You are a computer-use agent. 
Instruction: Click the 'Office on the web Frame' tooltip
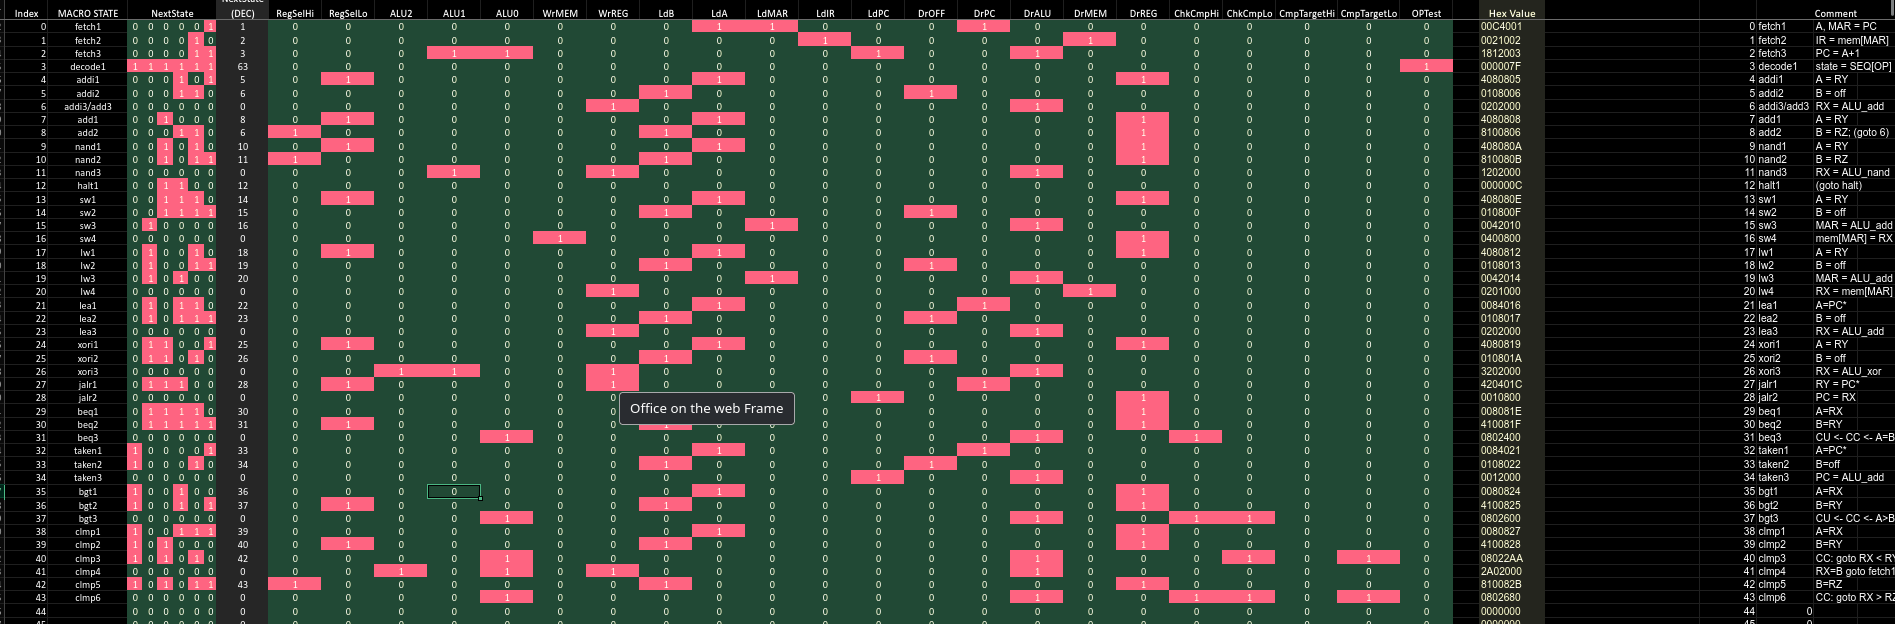click(x=706, y=408)
